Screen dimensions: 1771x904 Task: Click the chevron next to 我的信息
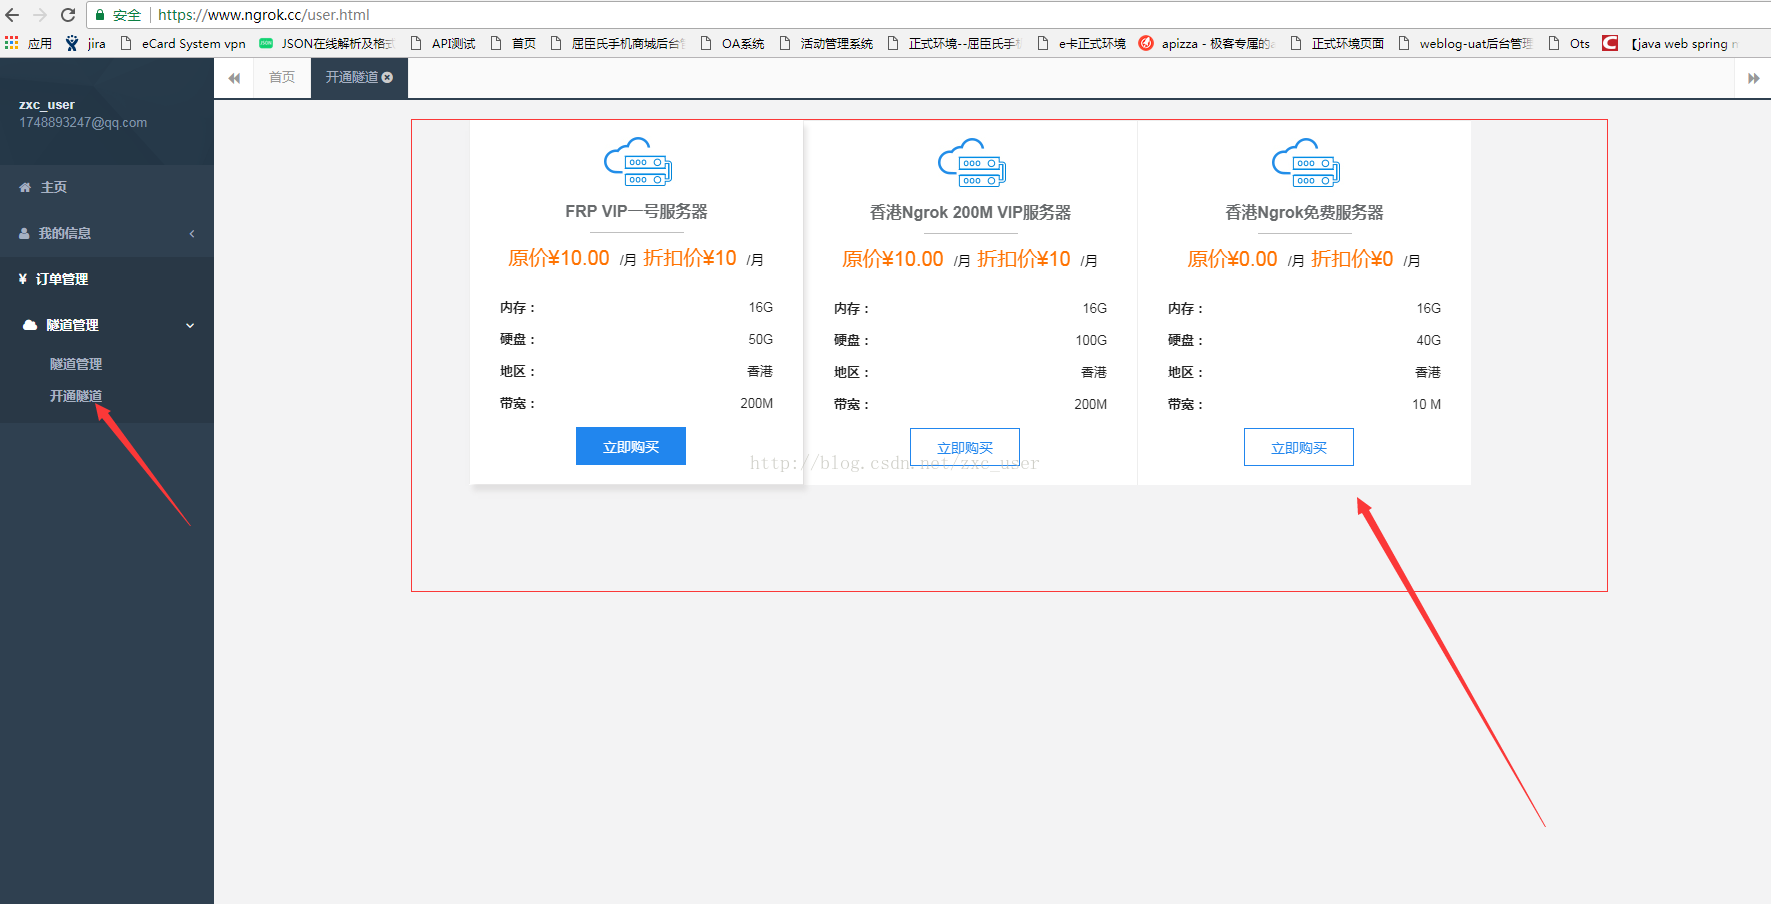pos(192,233)
